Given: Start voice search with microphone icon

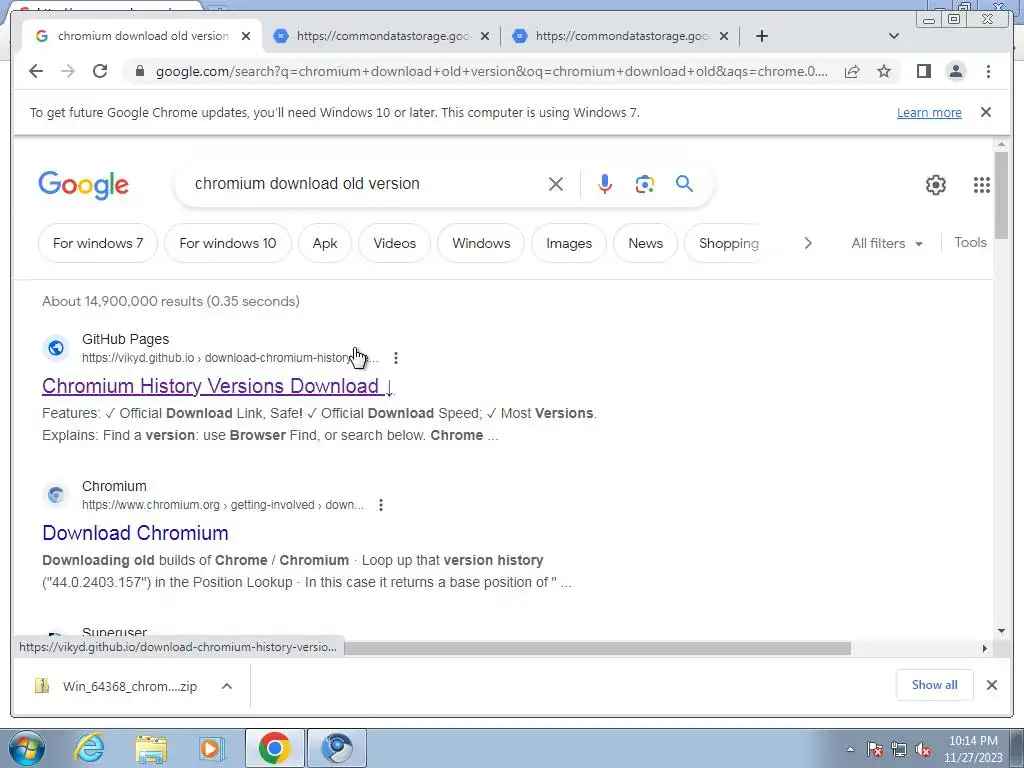Looking at the screenshot, I should coord(605,184).
